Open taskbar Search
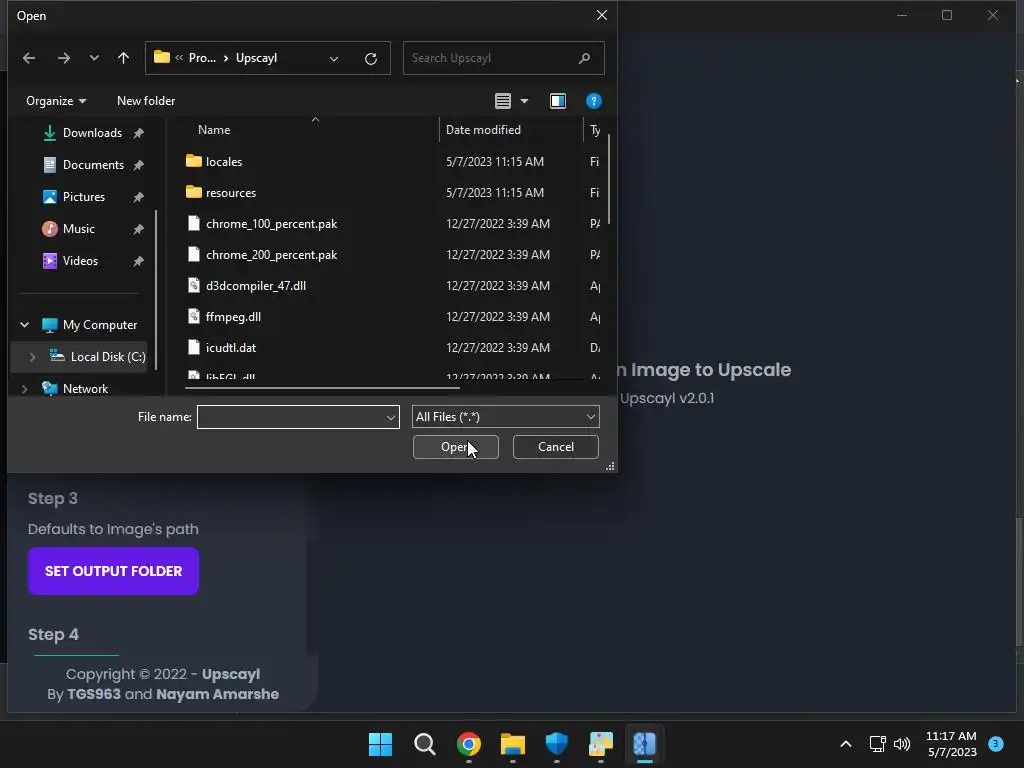 coord(424,744)
